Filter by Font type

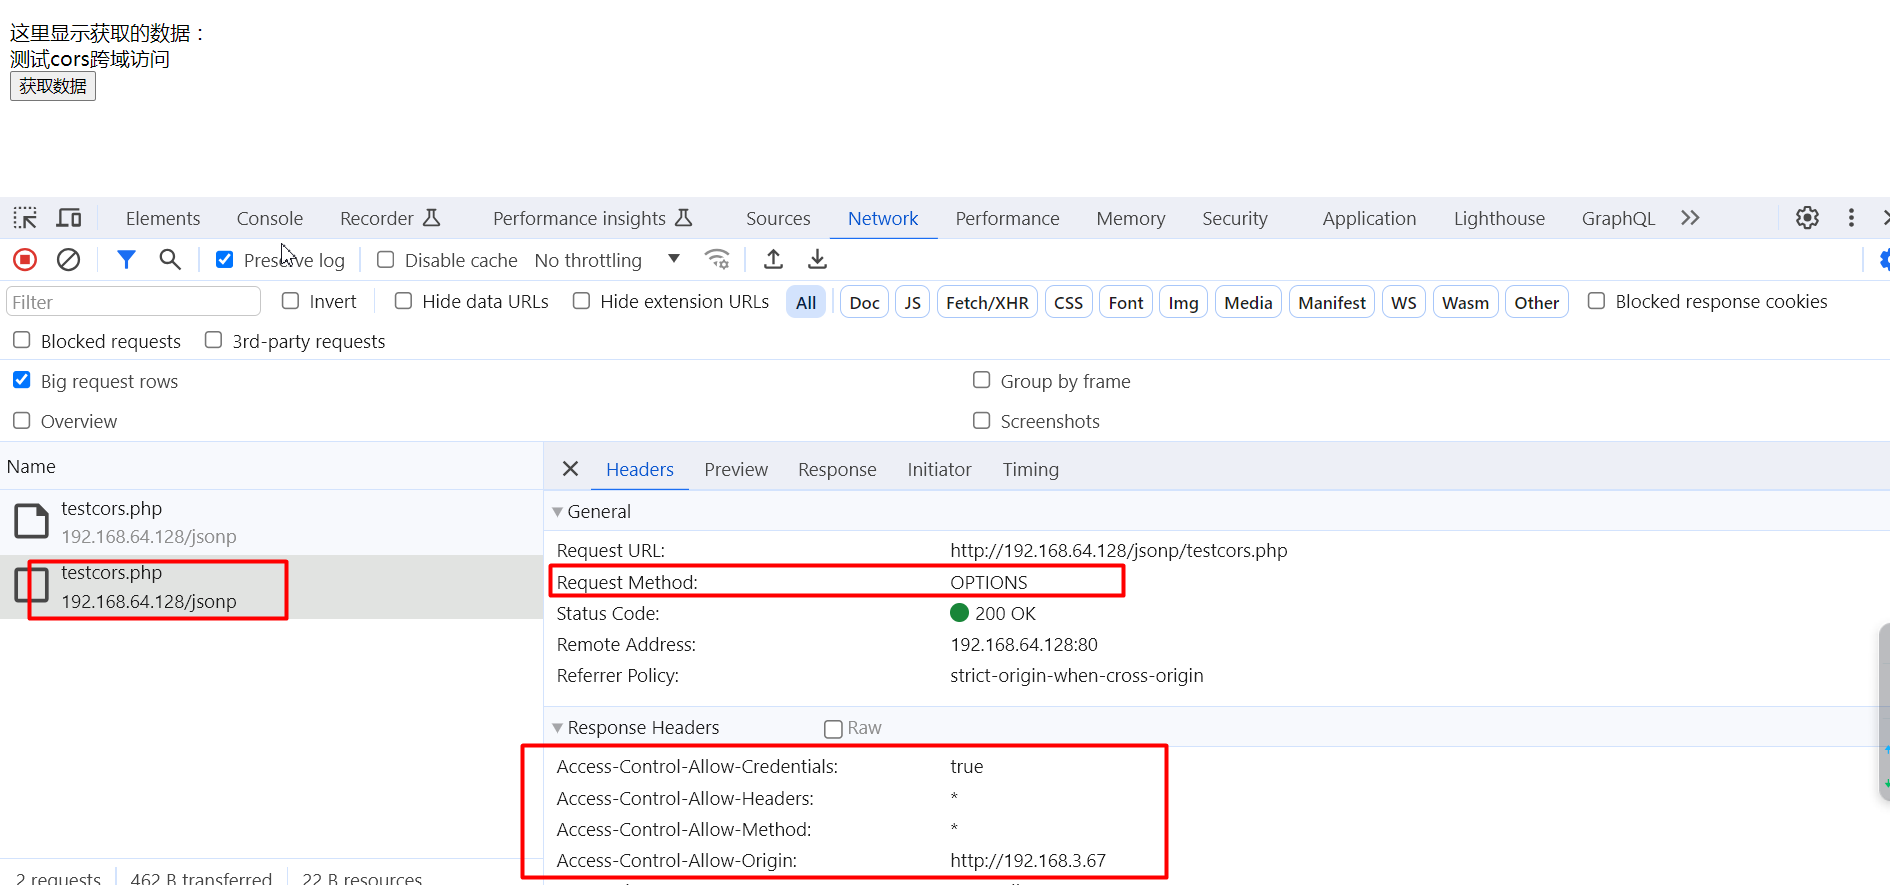click(x=1126, y=302)
